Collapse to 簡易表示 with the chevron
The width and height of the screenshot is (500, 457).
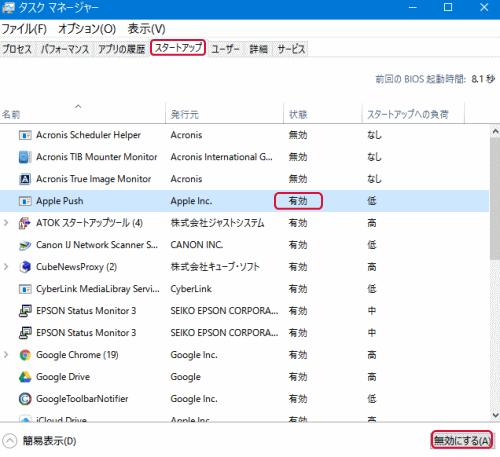click(10, 441)
